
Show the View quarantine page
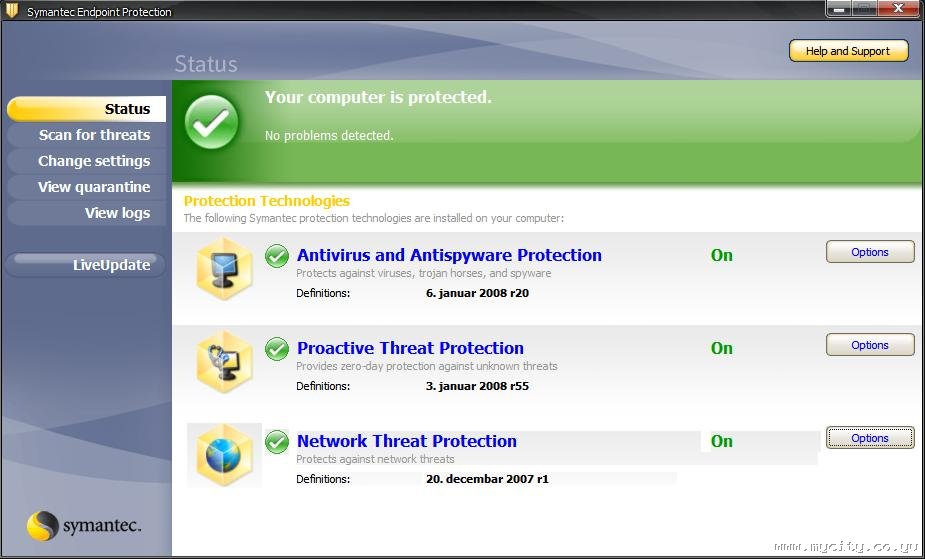[86, 187]
